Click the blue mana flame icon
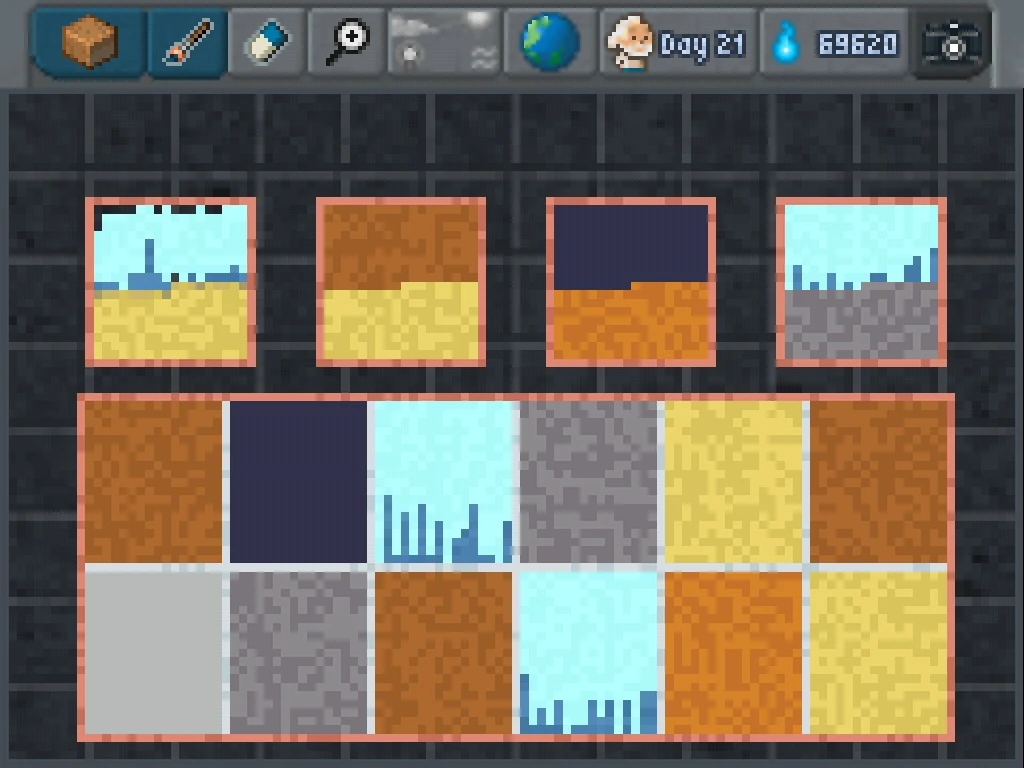 (786, 43)
